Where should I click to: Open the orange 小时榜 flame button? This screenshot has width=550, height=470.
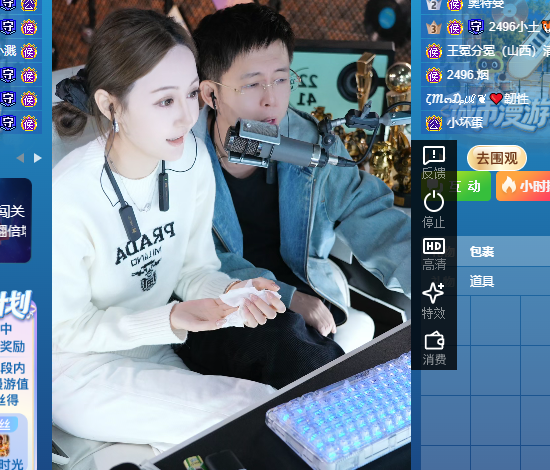[523, 186]
